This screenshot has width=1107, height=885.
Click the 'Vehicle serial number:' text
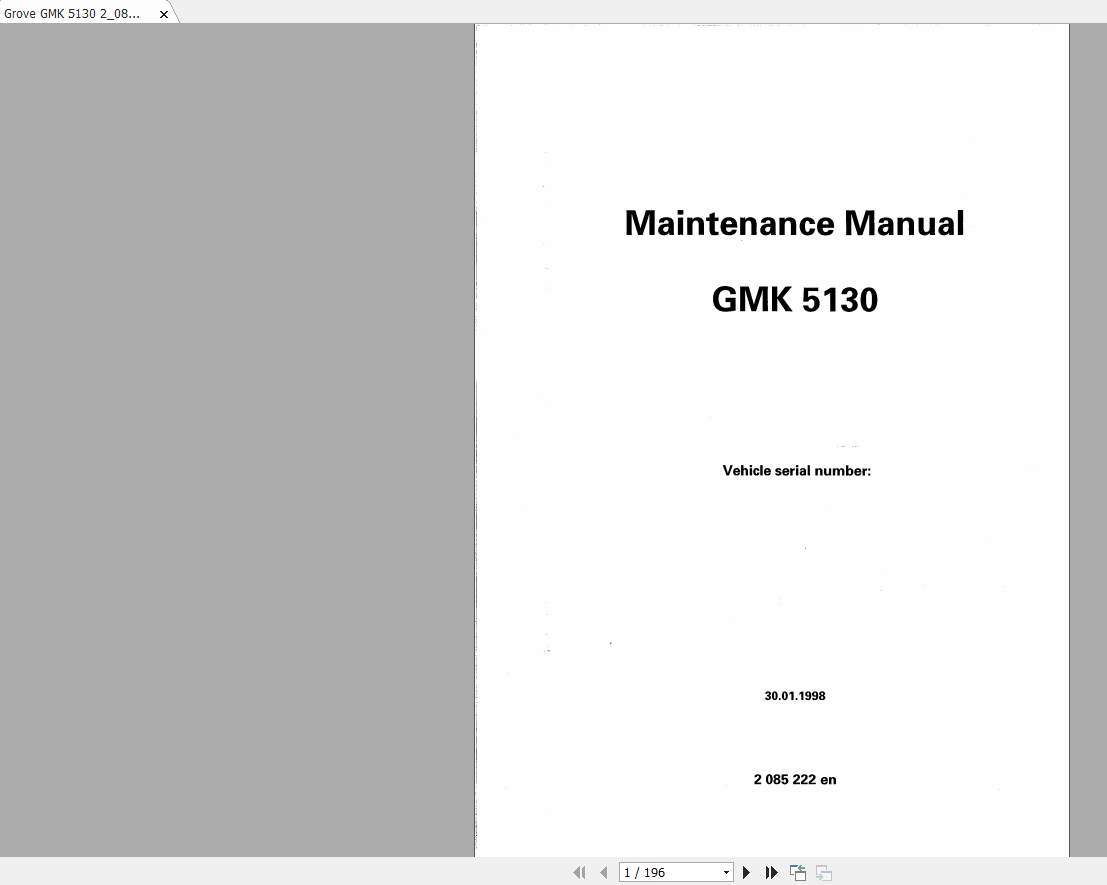796,471
